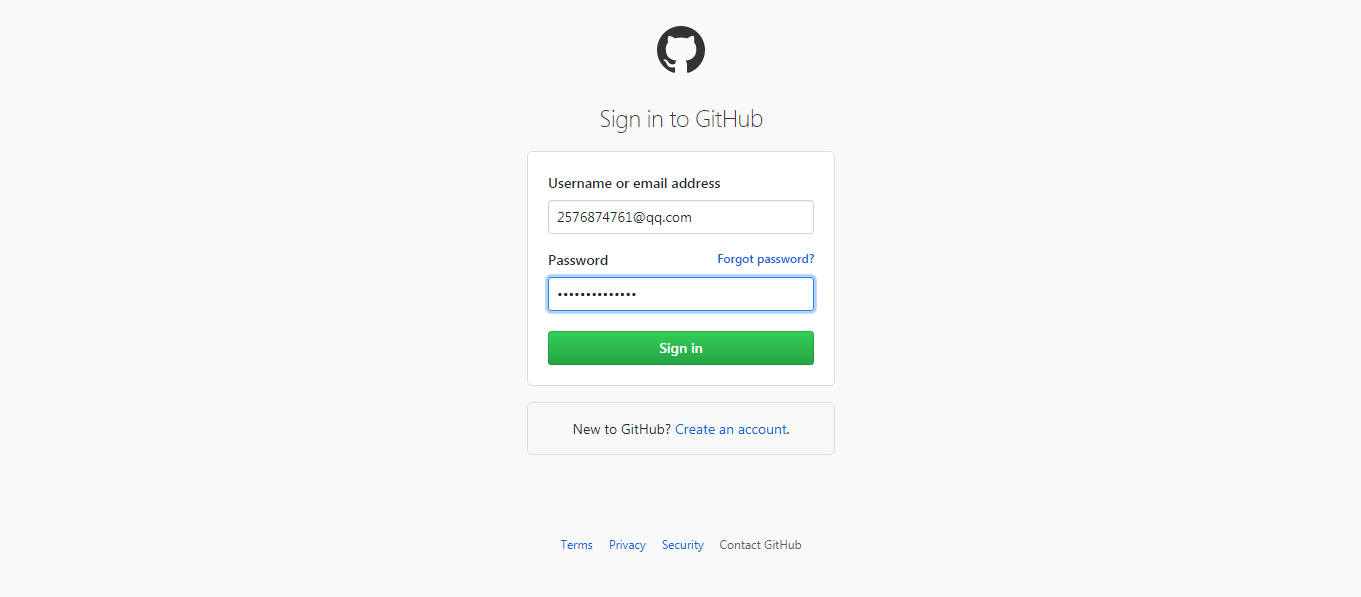The image size is (1361, 597).
Task: Click the "New to GitHub?" text
Action: (x=622, y=429)
